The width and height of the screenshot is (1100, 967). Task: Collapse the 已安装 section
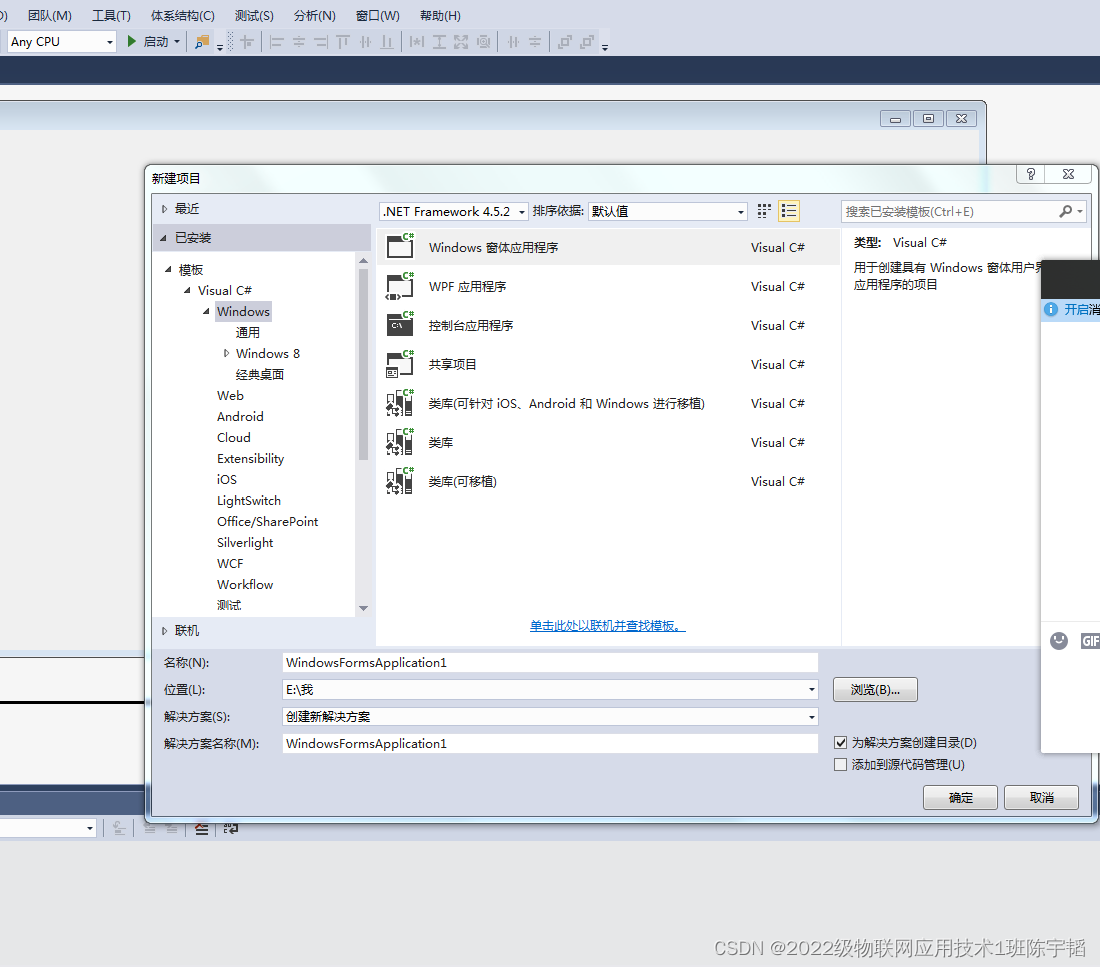[163, 238]
